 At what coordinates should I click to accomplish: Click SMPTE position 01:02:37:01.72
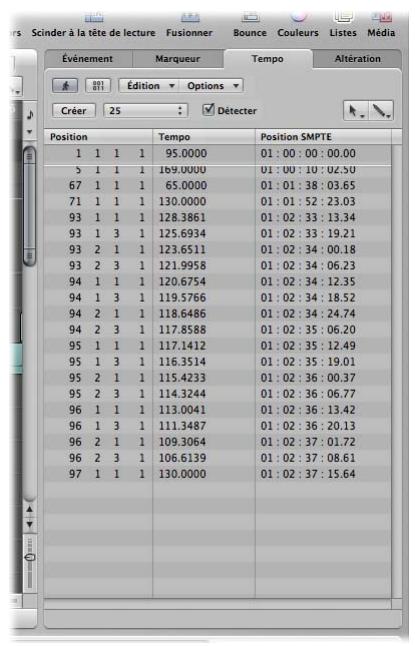point(308,442)
